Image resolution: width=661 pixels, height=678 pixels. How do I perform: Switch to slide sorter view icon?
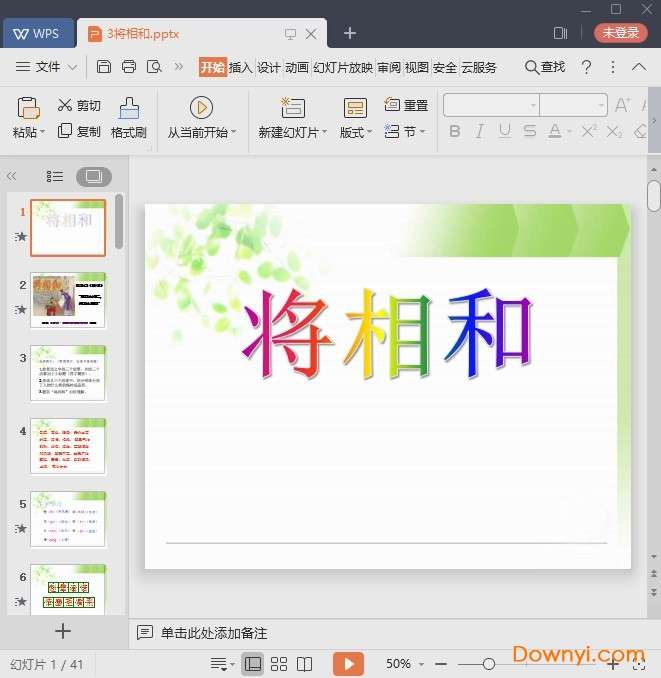(279, 664)
